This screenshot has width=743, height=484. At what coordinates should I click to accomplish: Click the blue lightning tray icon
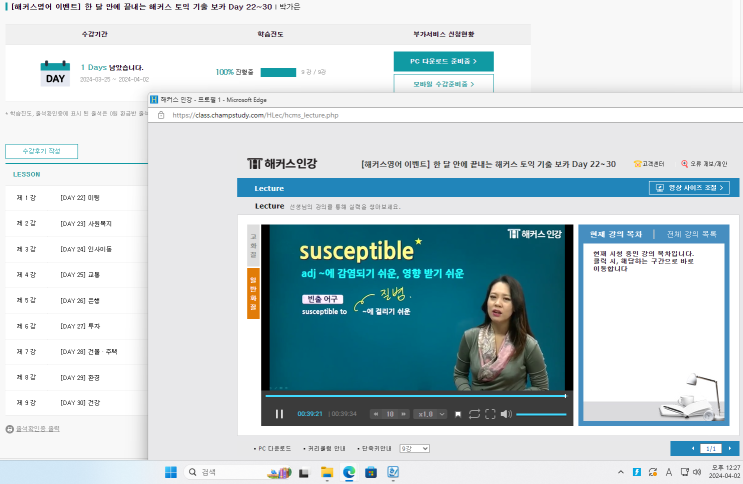tap(637, 472)
